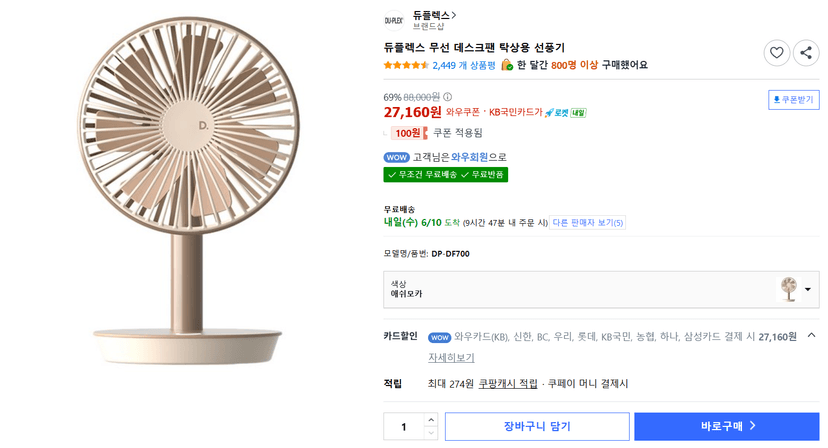Click the fan color thumbnail in dropdown
This screenshot has width=828, height=448.
point(789,289)
